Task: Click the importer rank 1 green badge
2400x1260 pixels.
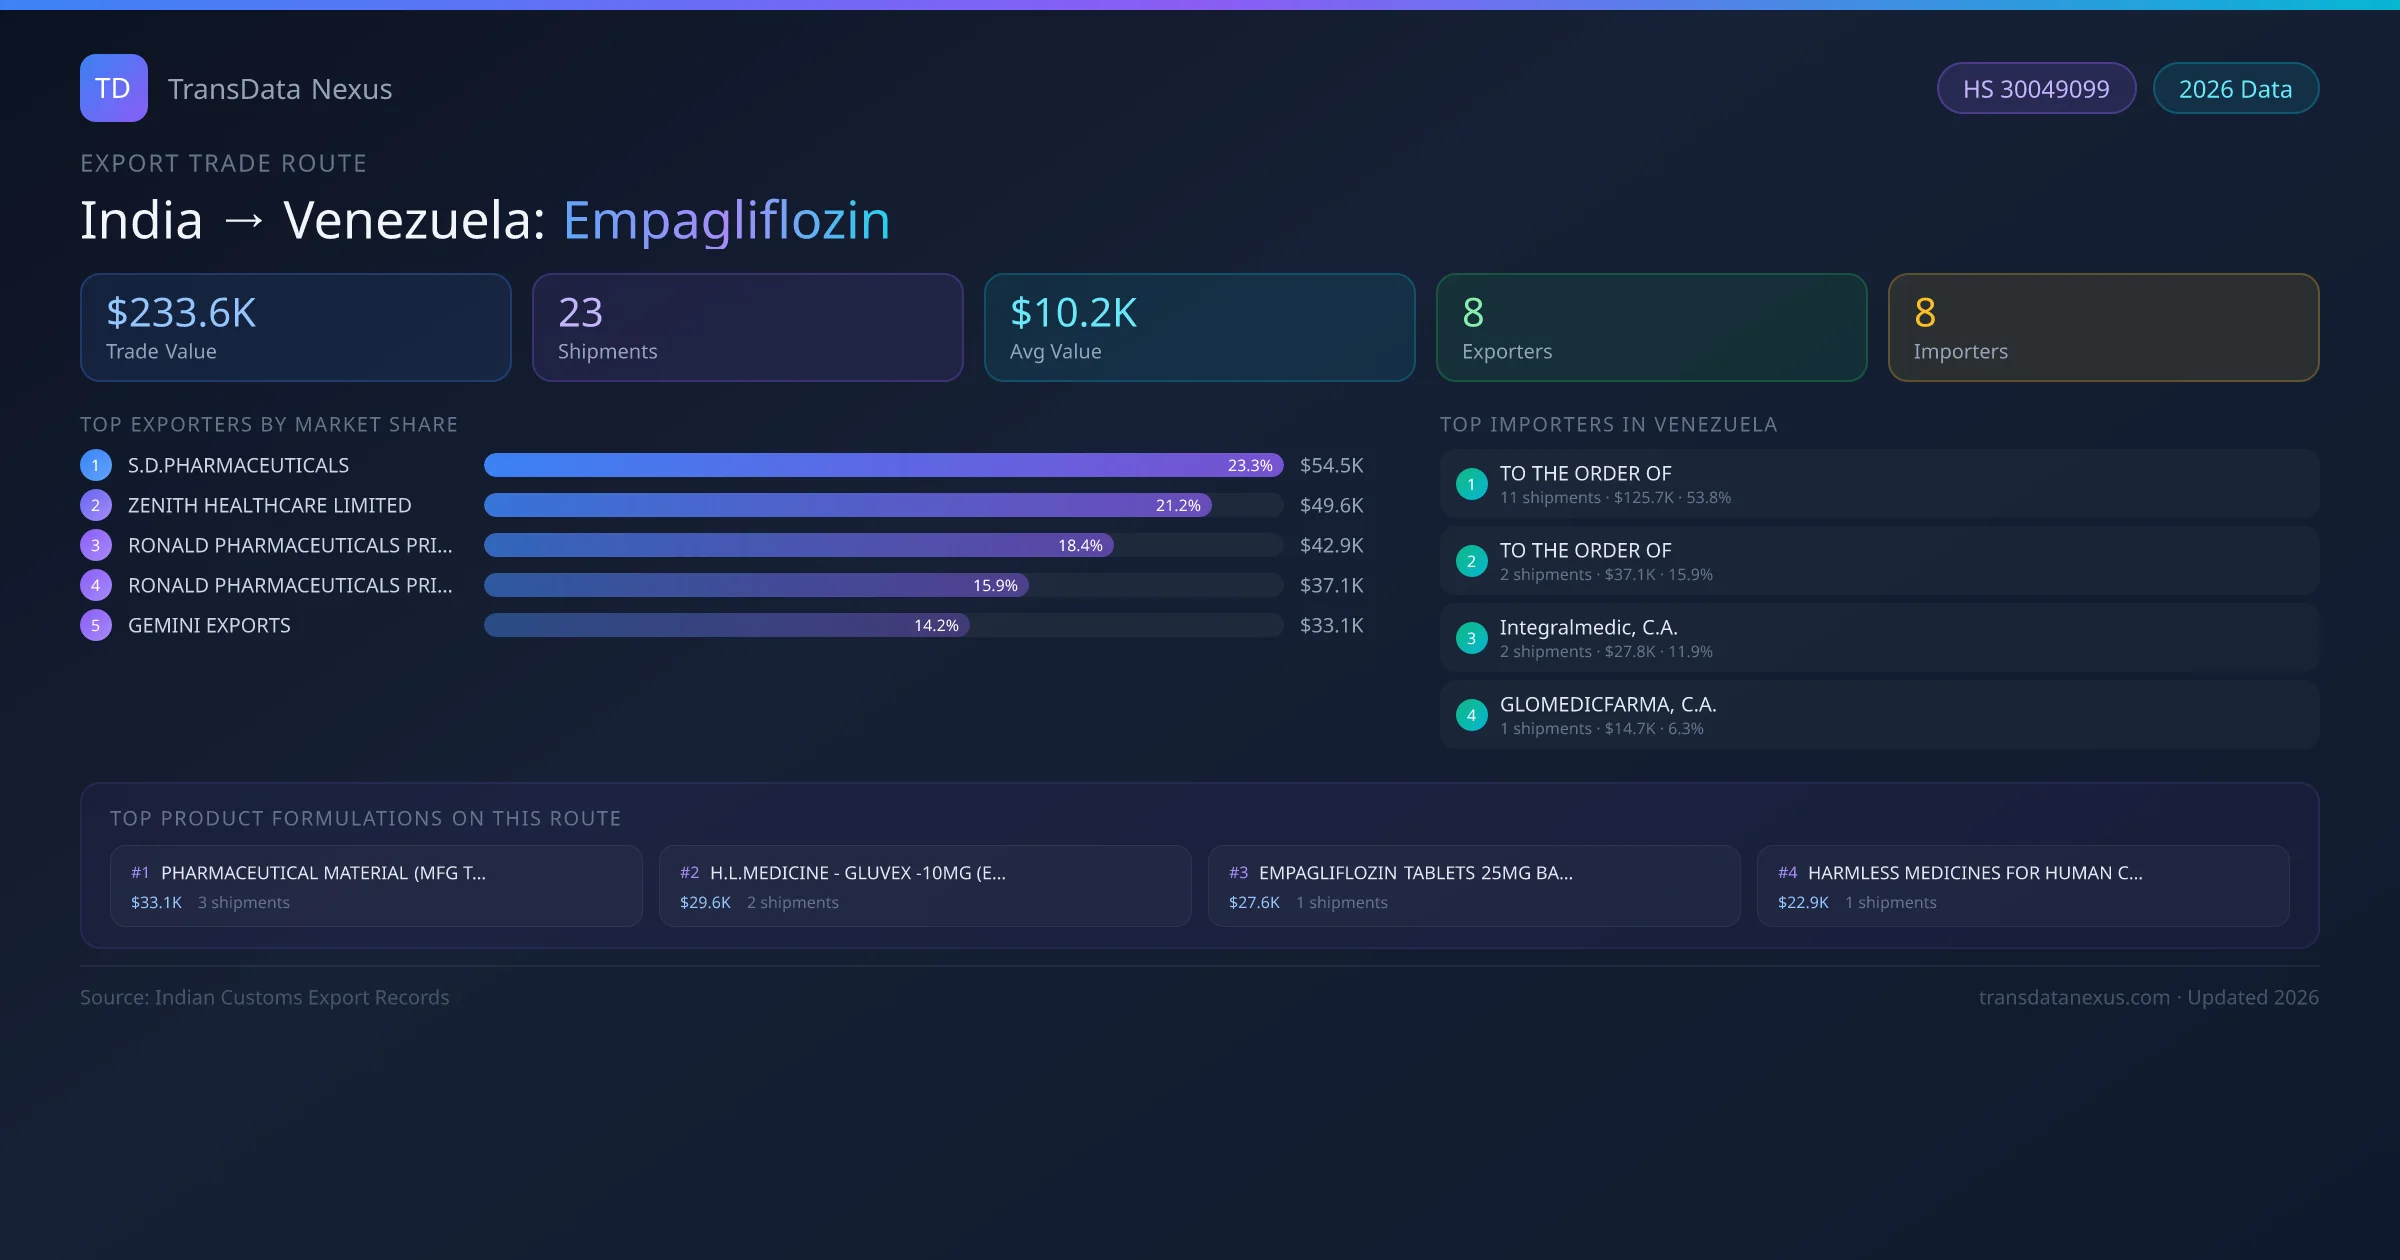Action: 1471,484
